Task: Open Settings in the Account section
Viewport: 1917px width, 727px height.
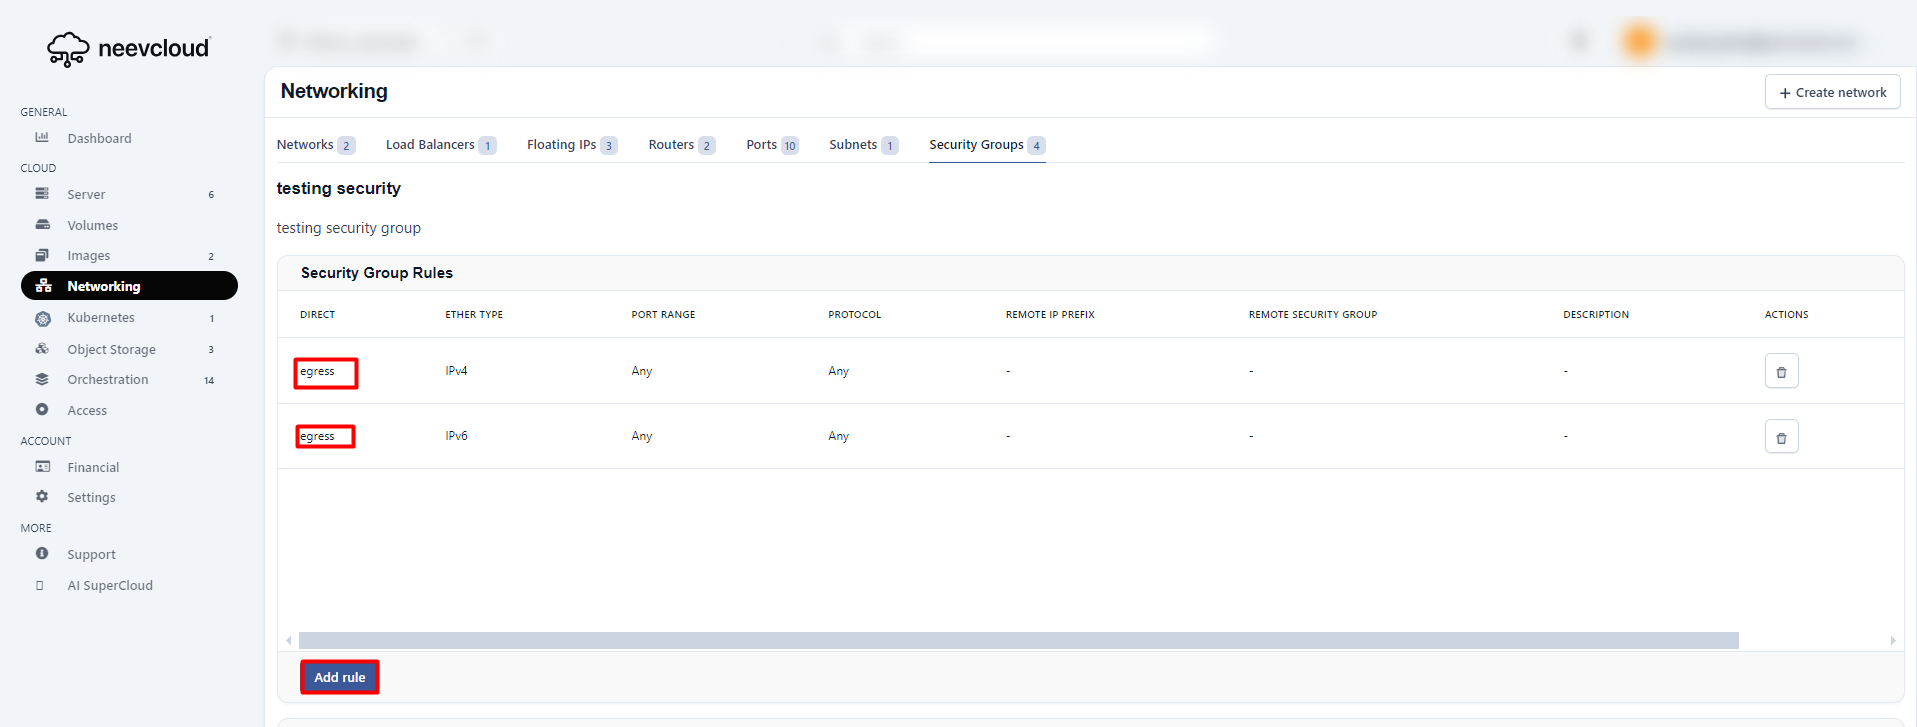Action: pos(91,498)
